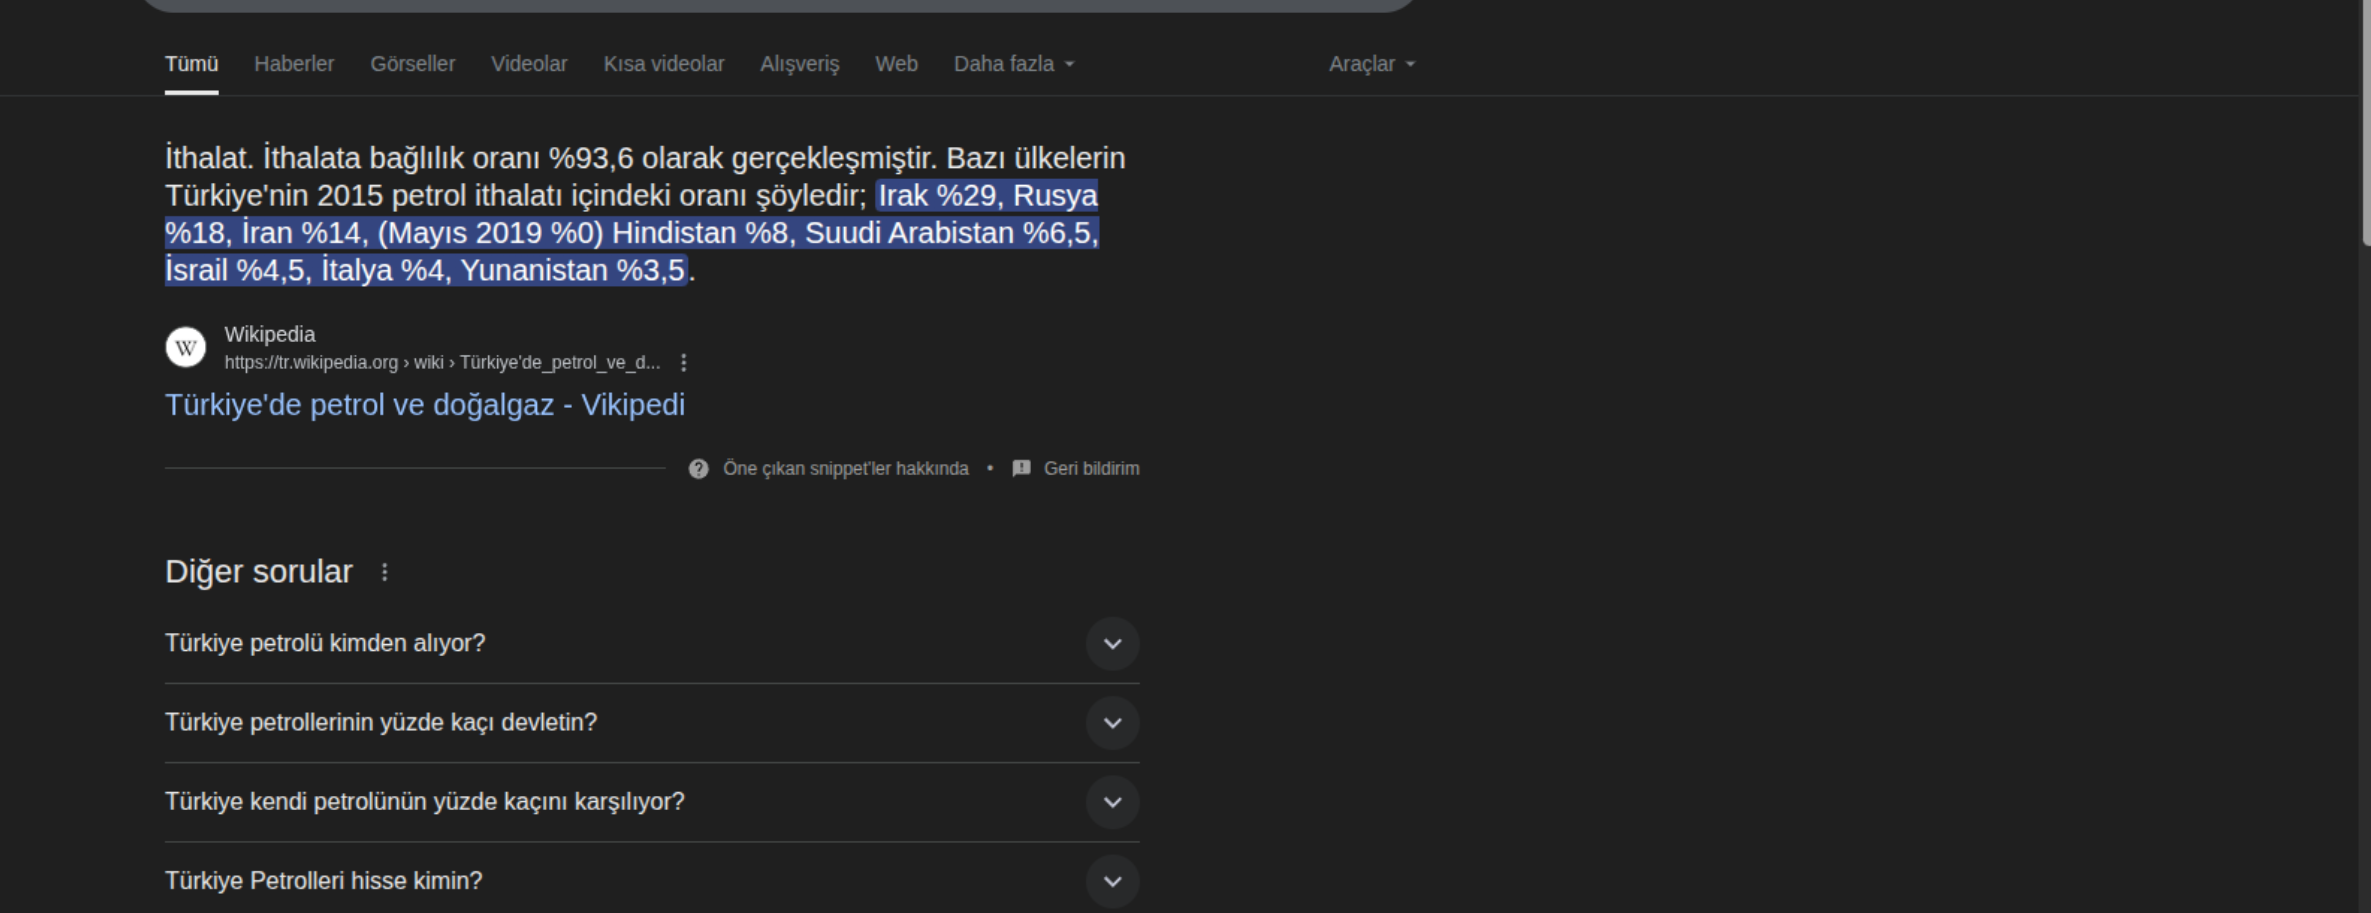Open the Diğer sorular three-dot options
The width and height of the screenshot is (2371, 913).
pyautogui.click(x=385, y=572)
